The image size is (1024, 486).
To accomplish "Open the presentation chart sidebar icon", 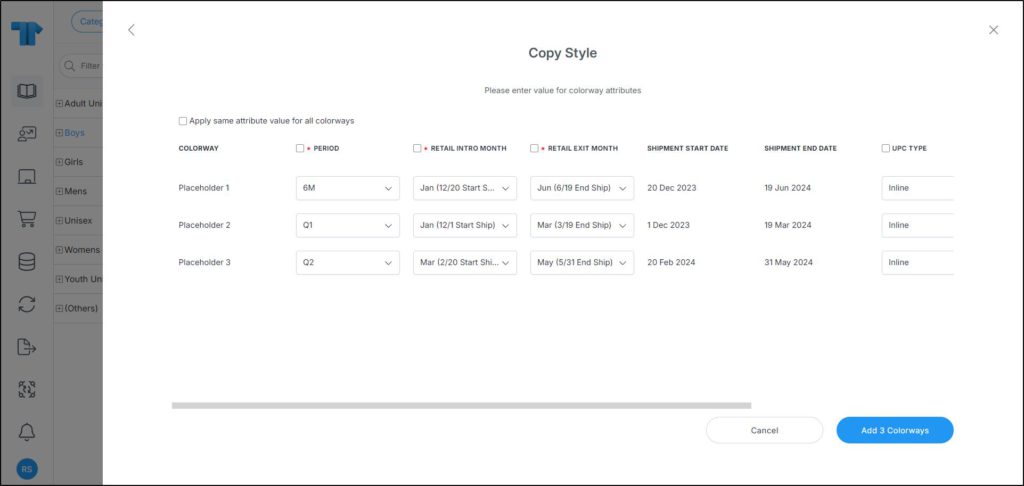I will pos(27,134).
